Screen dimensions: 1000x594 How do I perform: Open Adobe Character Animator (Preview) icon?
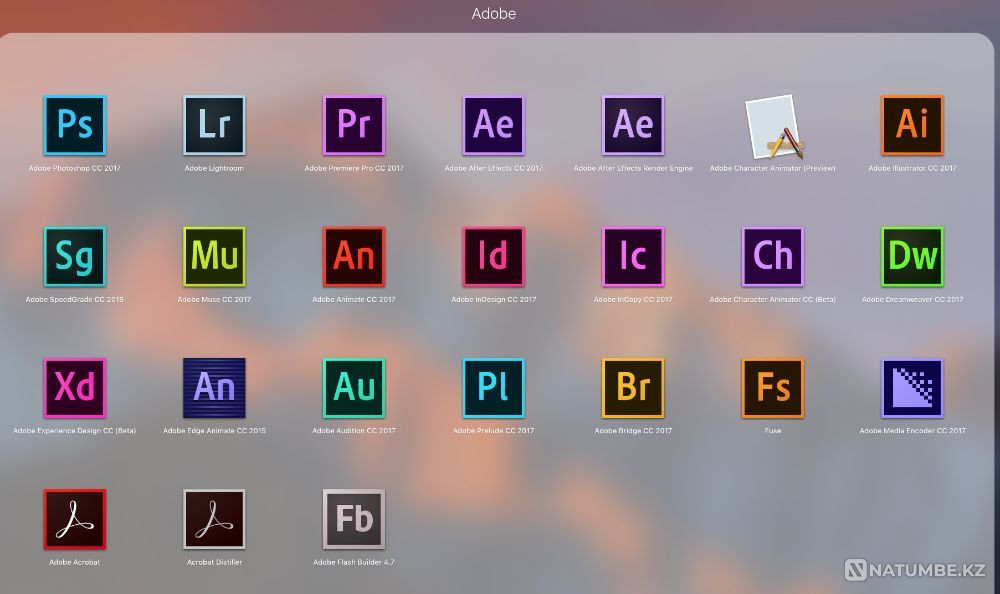tap(773, 126)
